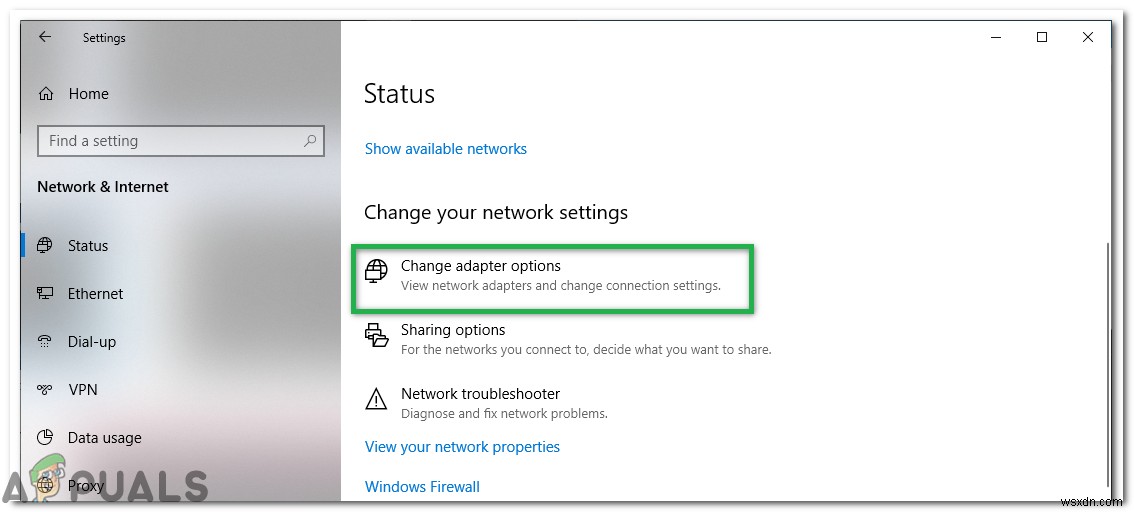Select the Status globe icon

tap(45, 246)
